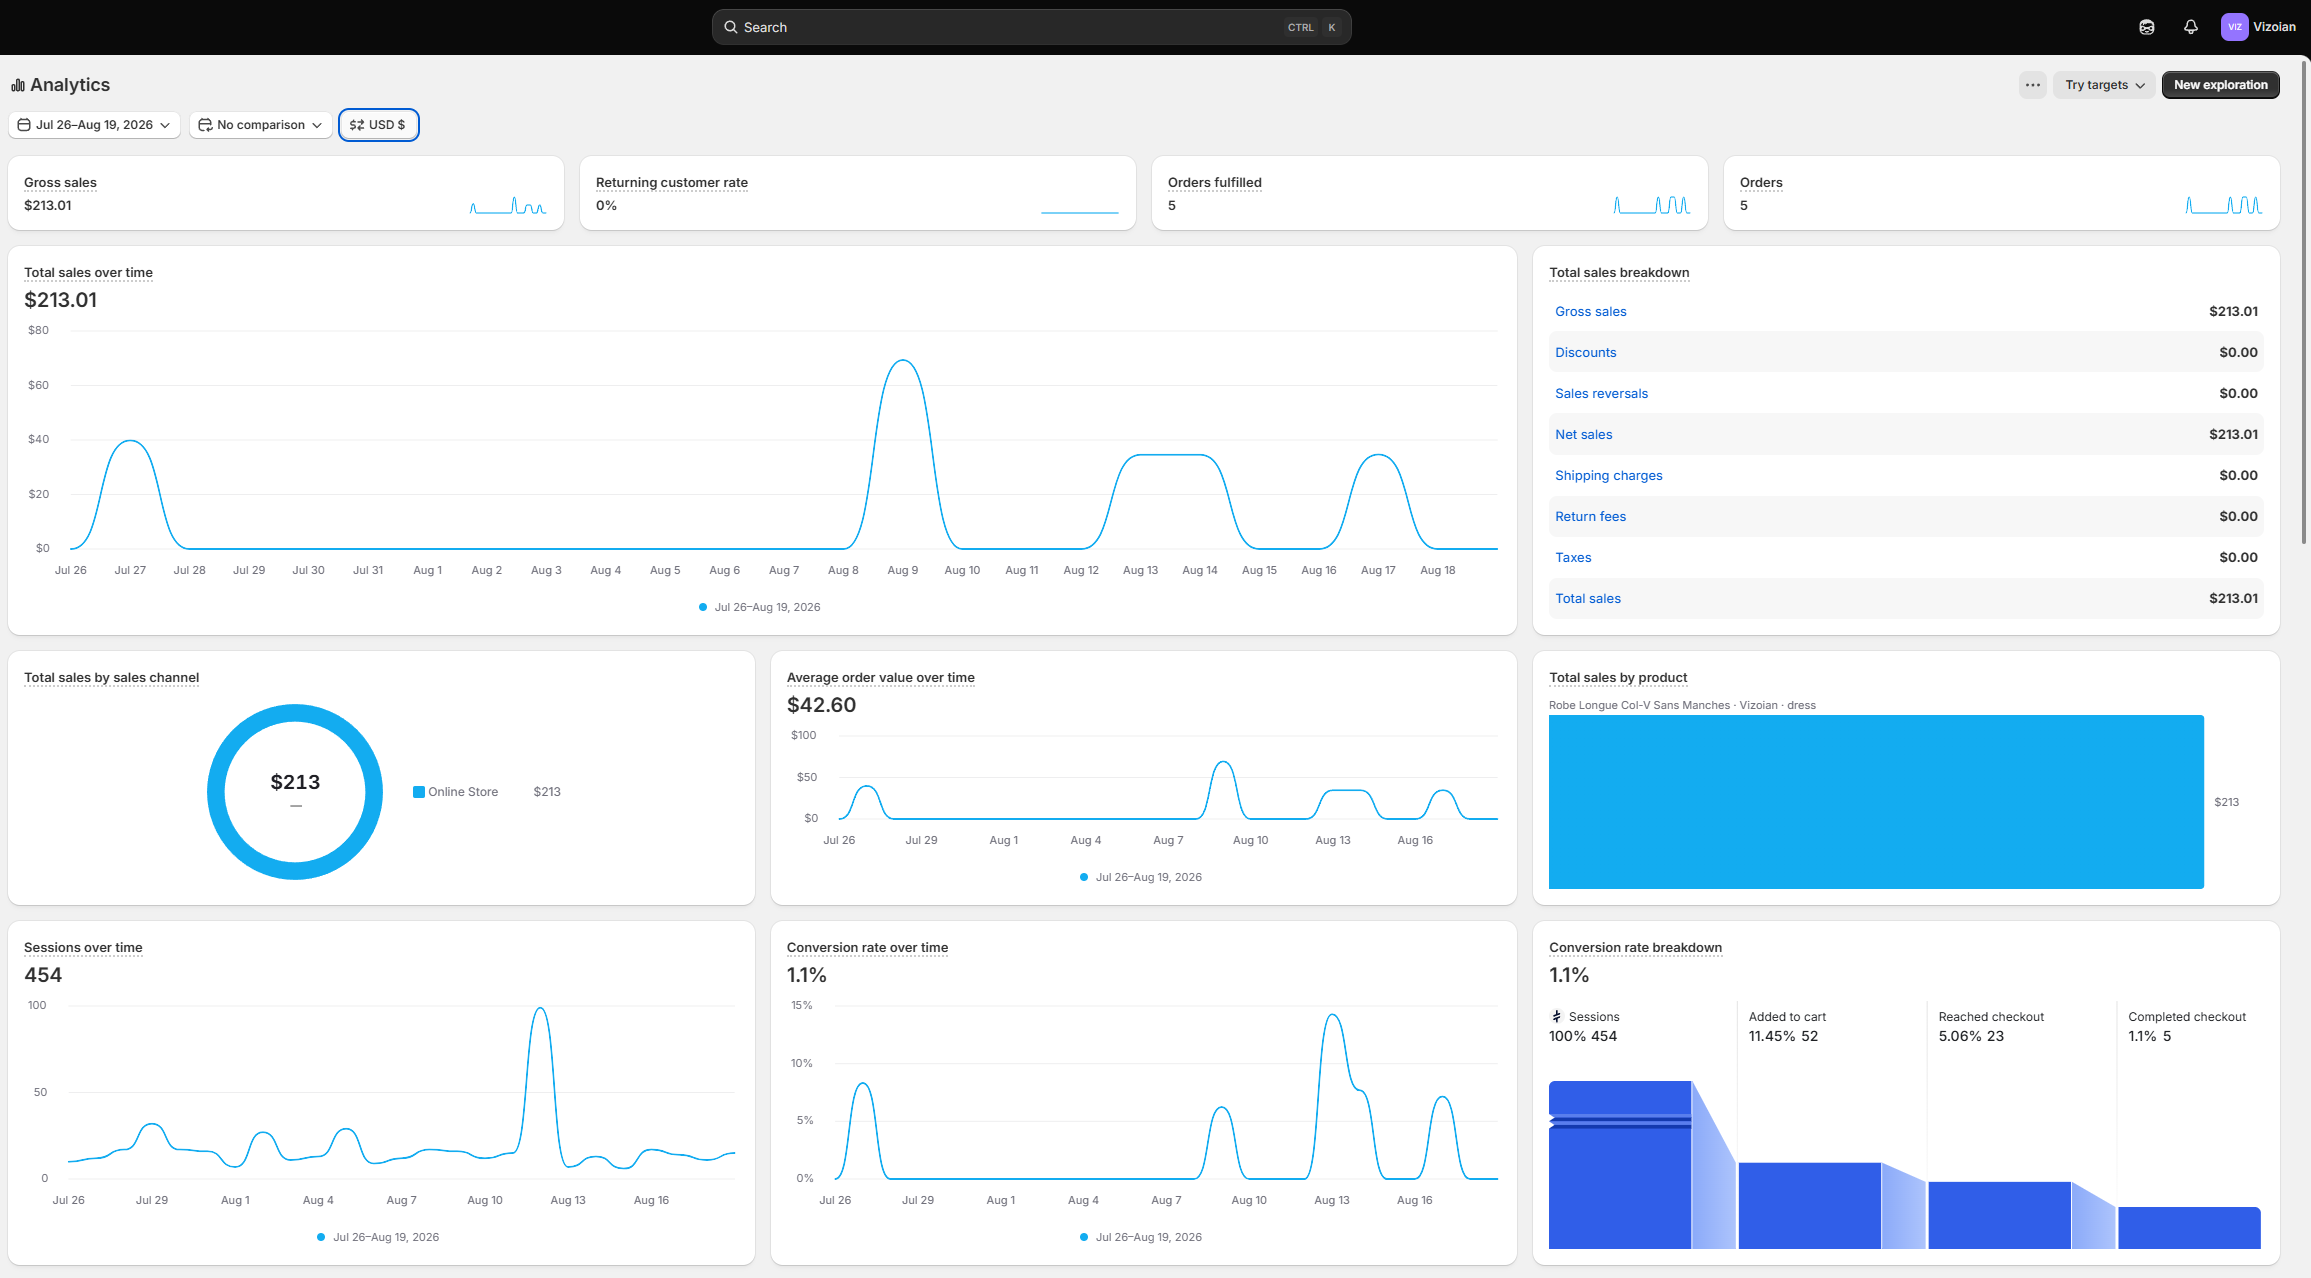
Task: Click the Analytics bar chart icon
Action: [18, 85]
